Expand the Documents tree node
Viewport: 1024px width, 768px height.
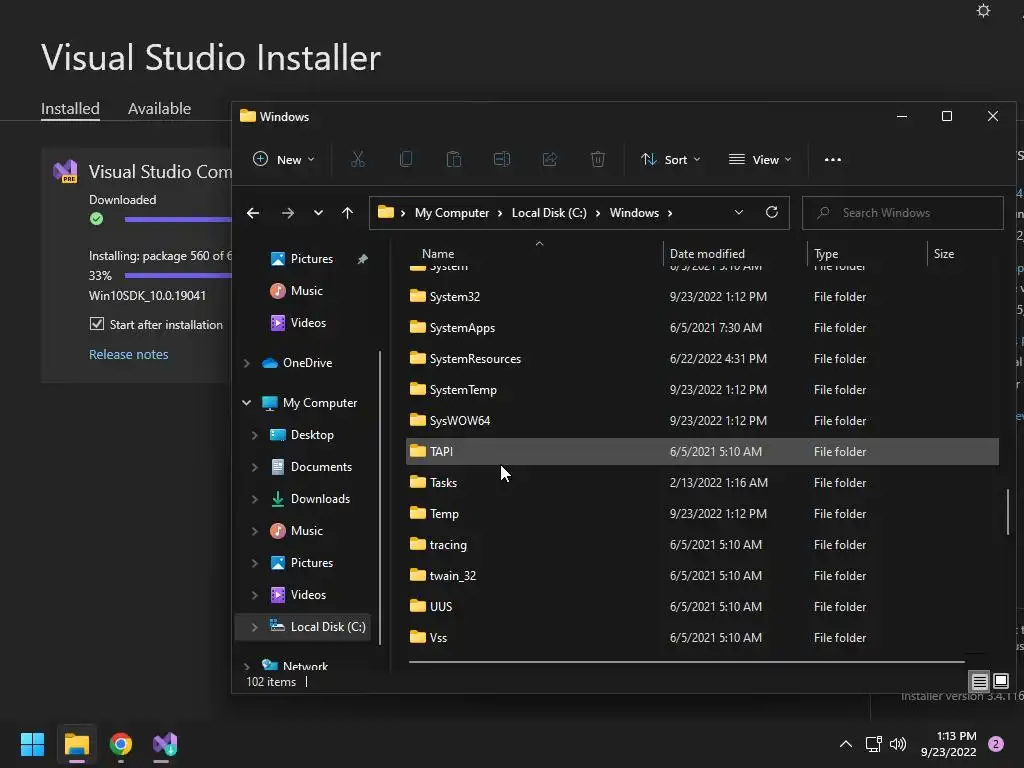255,467
